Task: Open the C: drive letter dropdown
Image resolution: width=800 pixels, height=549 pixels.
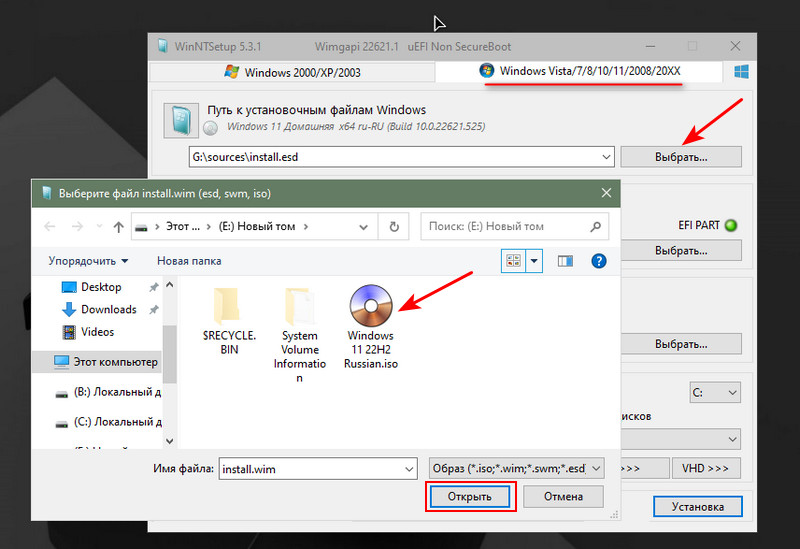Action: tap(715, 392)
